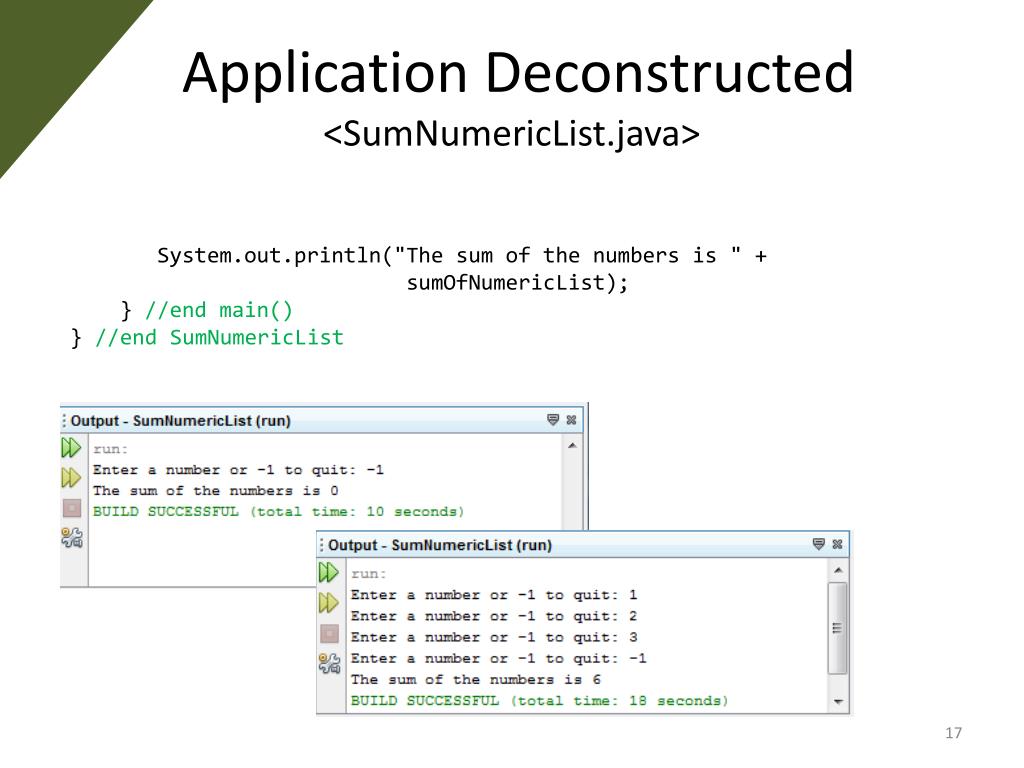Click 'Enter a number or -1 to quit: -1' in the right output
Screen dimensions: 1024x768
pyautogui.click(x=498, y=658)
